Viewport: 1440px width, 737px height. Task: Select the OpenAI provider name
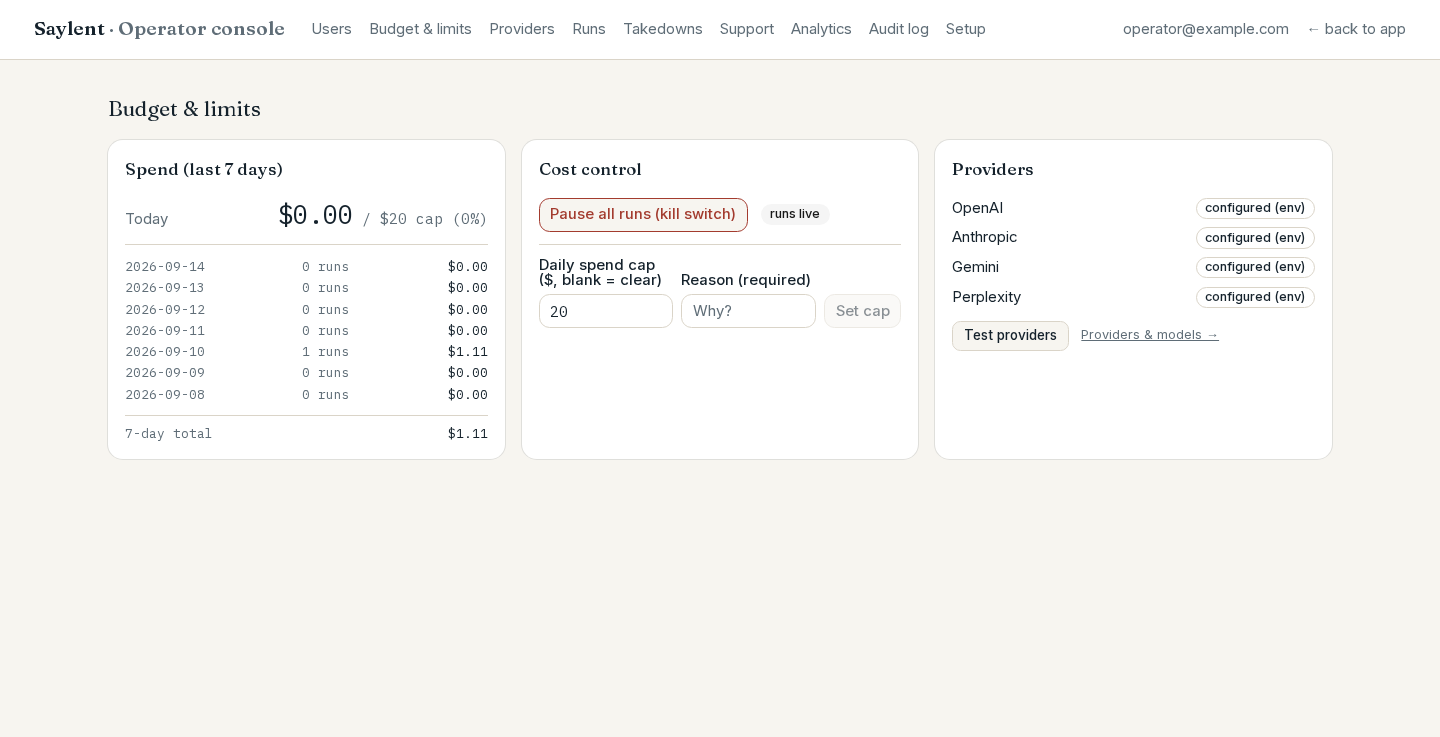[977, 208]
